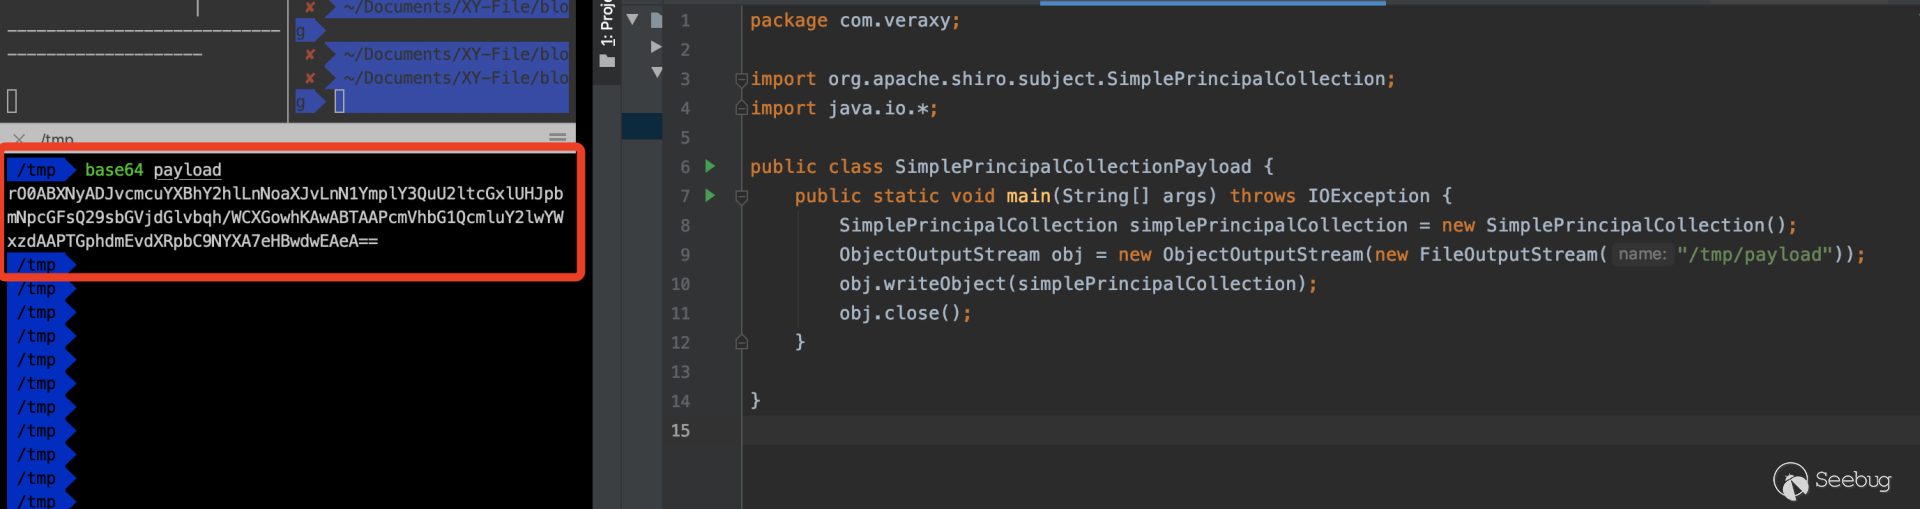Click the 'obj.close();' statement
1920x509 pixels.
[905, 313]
